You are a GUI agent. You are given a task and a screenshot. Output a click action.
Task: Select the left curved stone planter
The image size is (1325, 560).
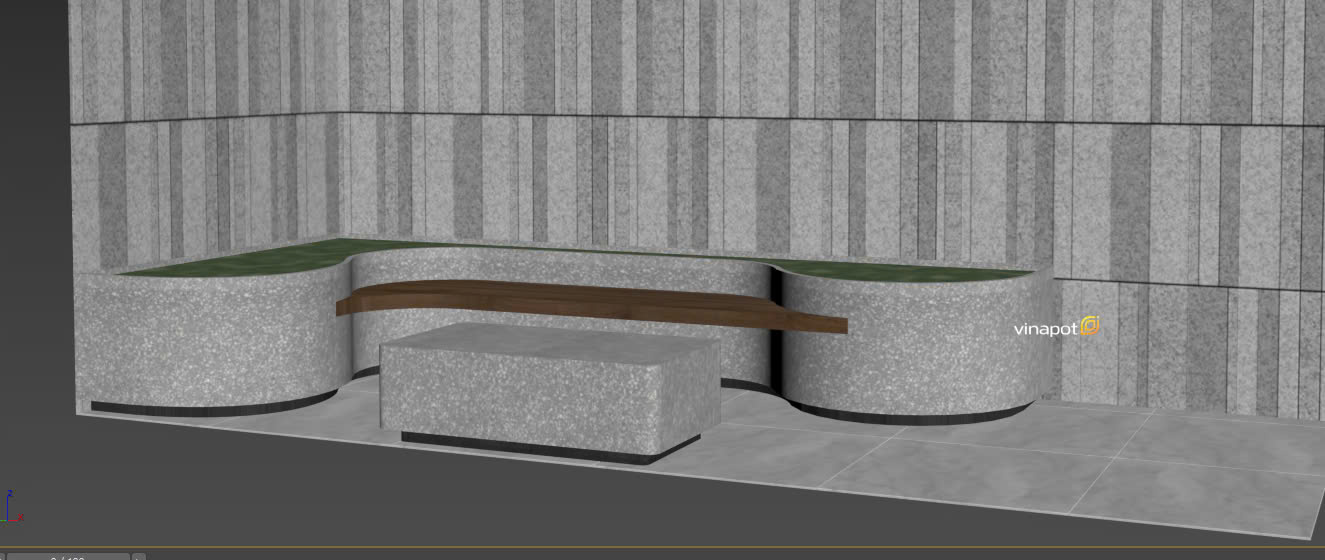200,340
